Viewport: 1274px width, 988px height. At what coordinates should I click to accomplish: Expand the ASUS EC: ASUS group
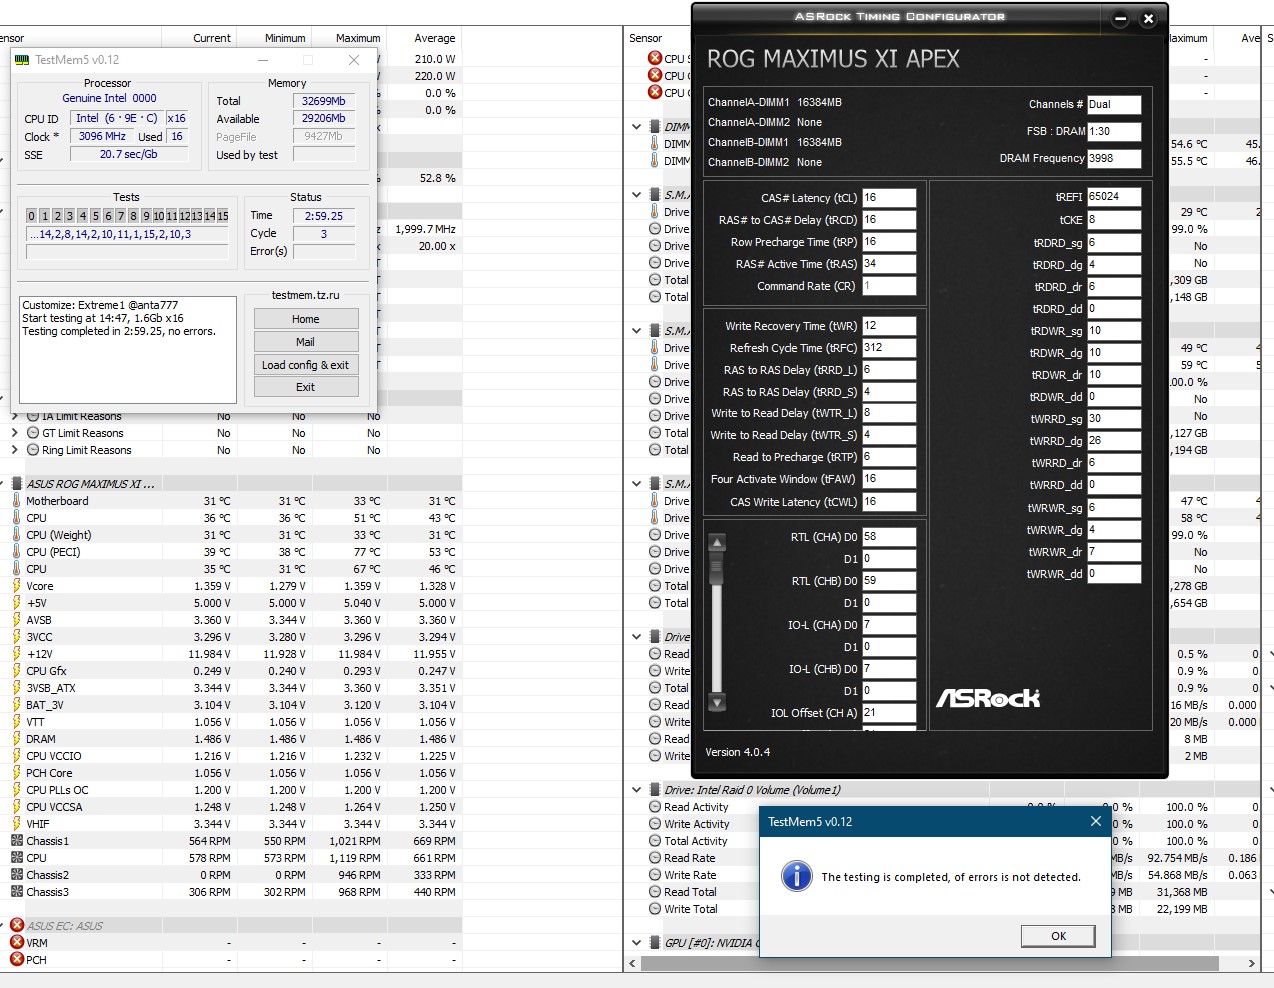click(x=3, y=926)
